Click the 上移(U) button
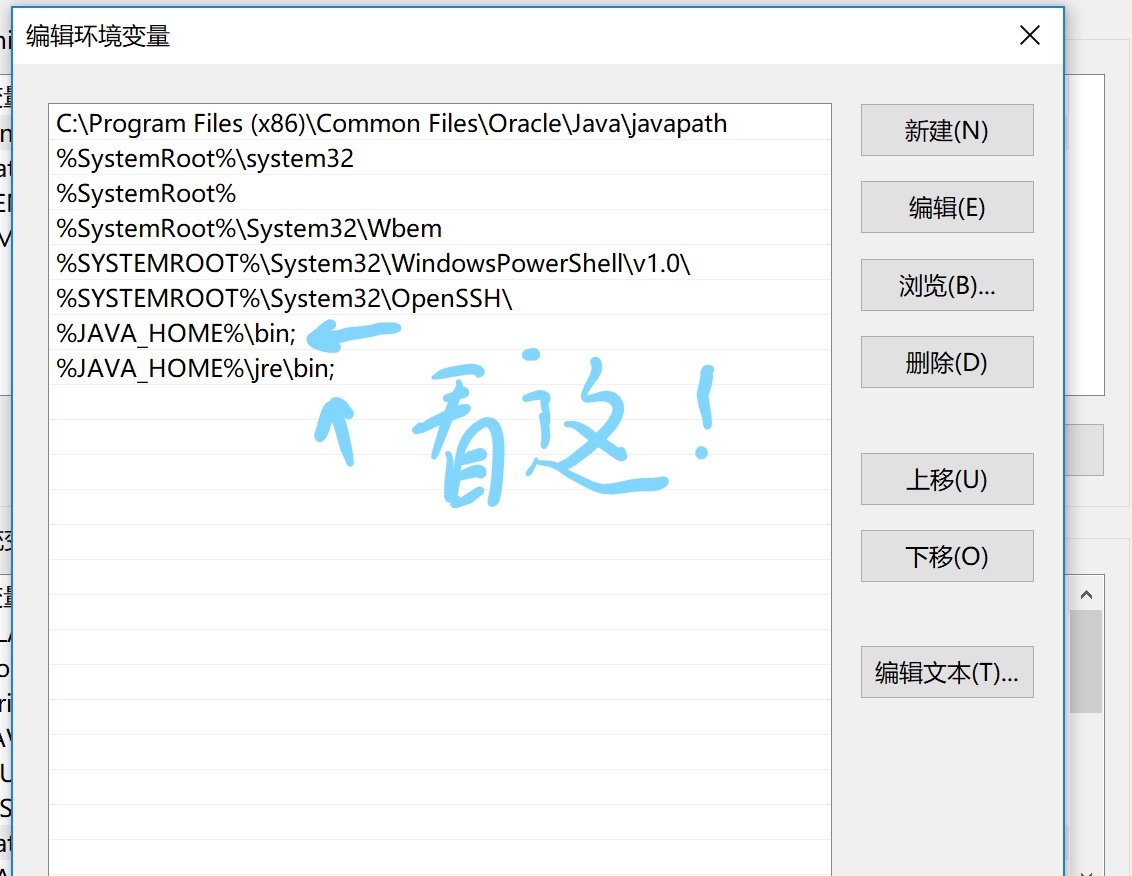This screenshot has width=1132, height=876. click(x=946, y=479)
